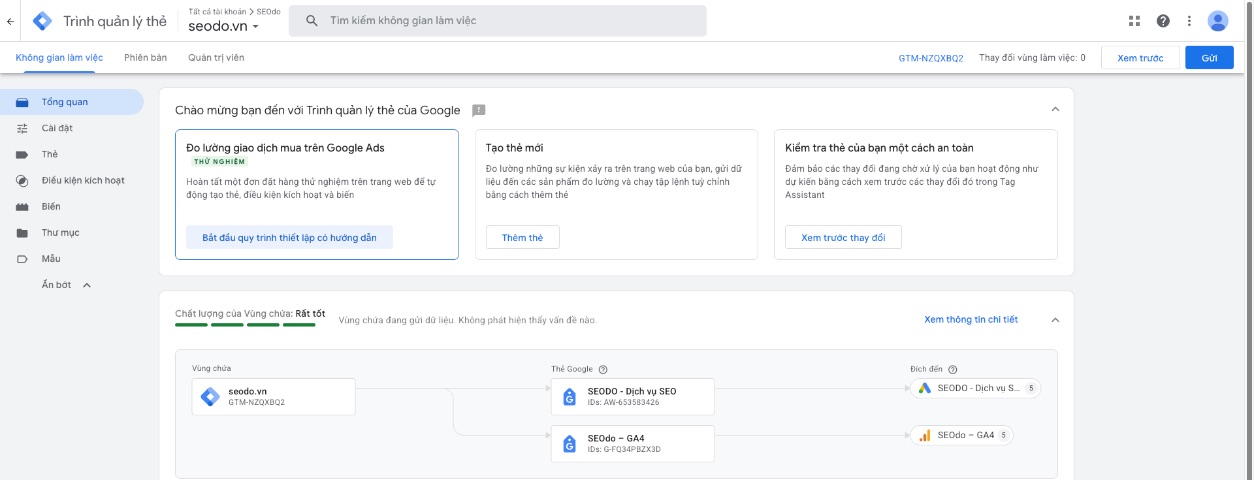Viewport: 1254px width, 480px height.
Task: Collapse the container quality panel chevron
Action: click(1054, 320)
